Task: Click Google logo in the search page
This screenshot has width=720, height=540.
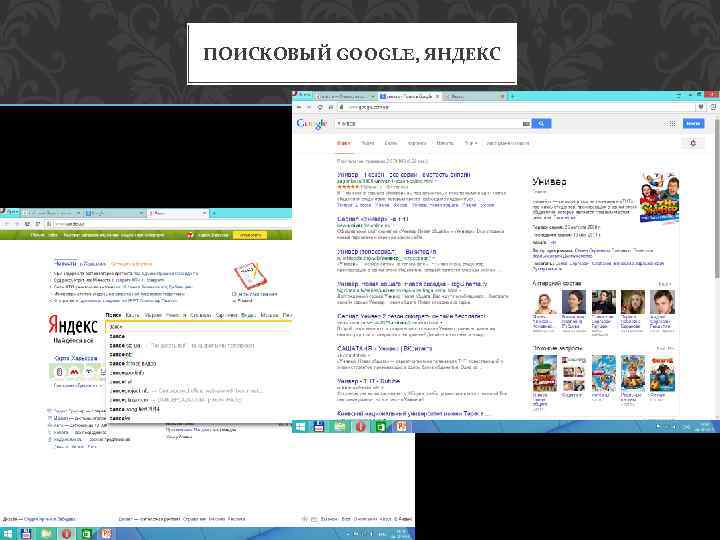Action: click(x=312, y=124)
